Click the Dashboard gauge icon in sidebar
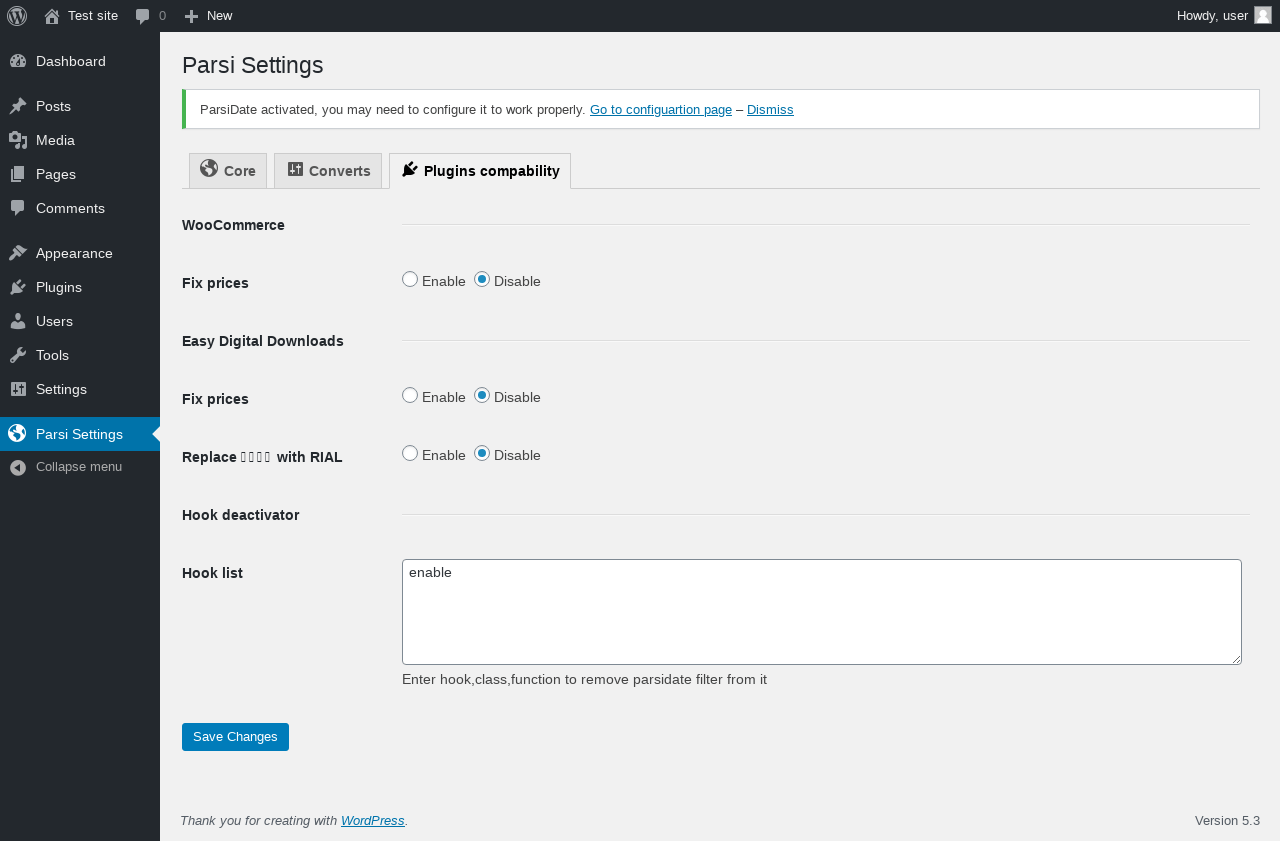 [18, 61]
